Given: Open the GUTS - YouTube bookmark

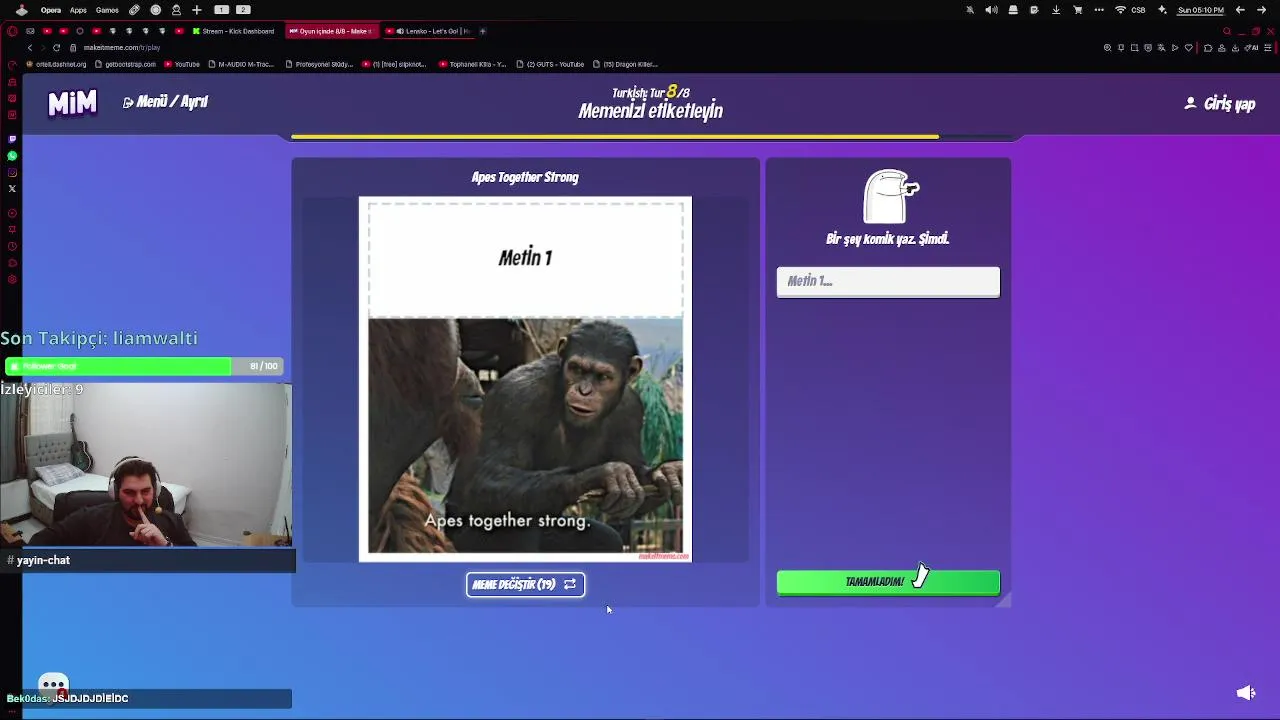Looking at the screenshot, I should coord(550,64).
